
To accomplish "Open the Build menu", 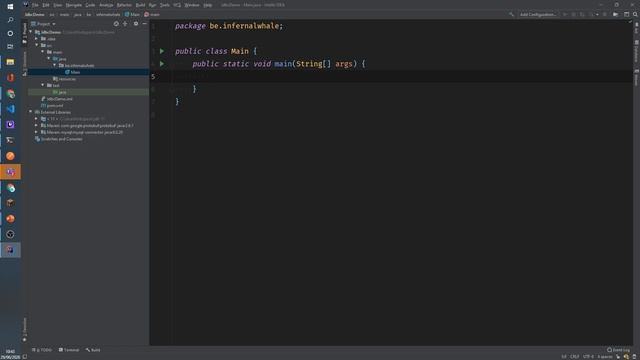I will (x=140, y=5).
